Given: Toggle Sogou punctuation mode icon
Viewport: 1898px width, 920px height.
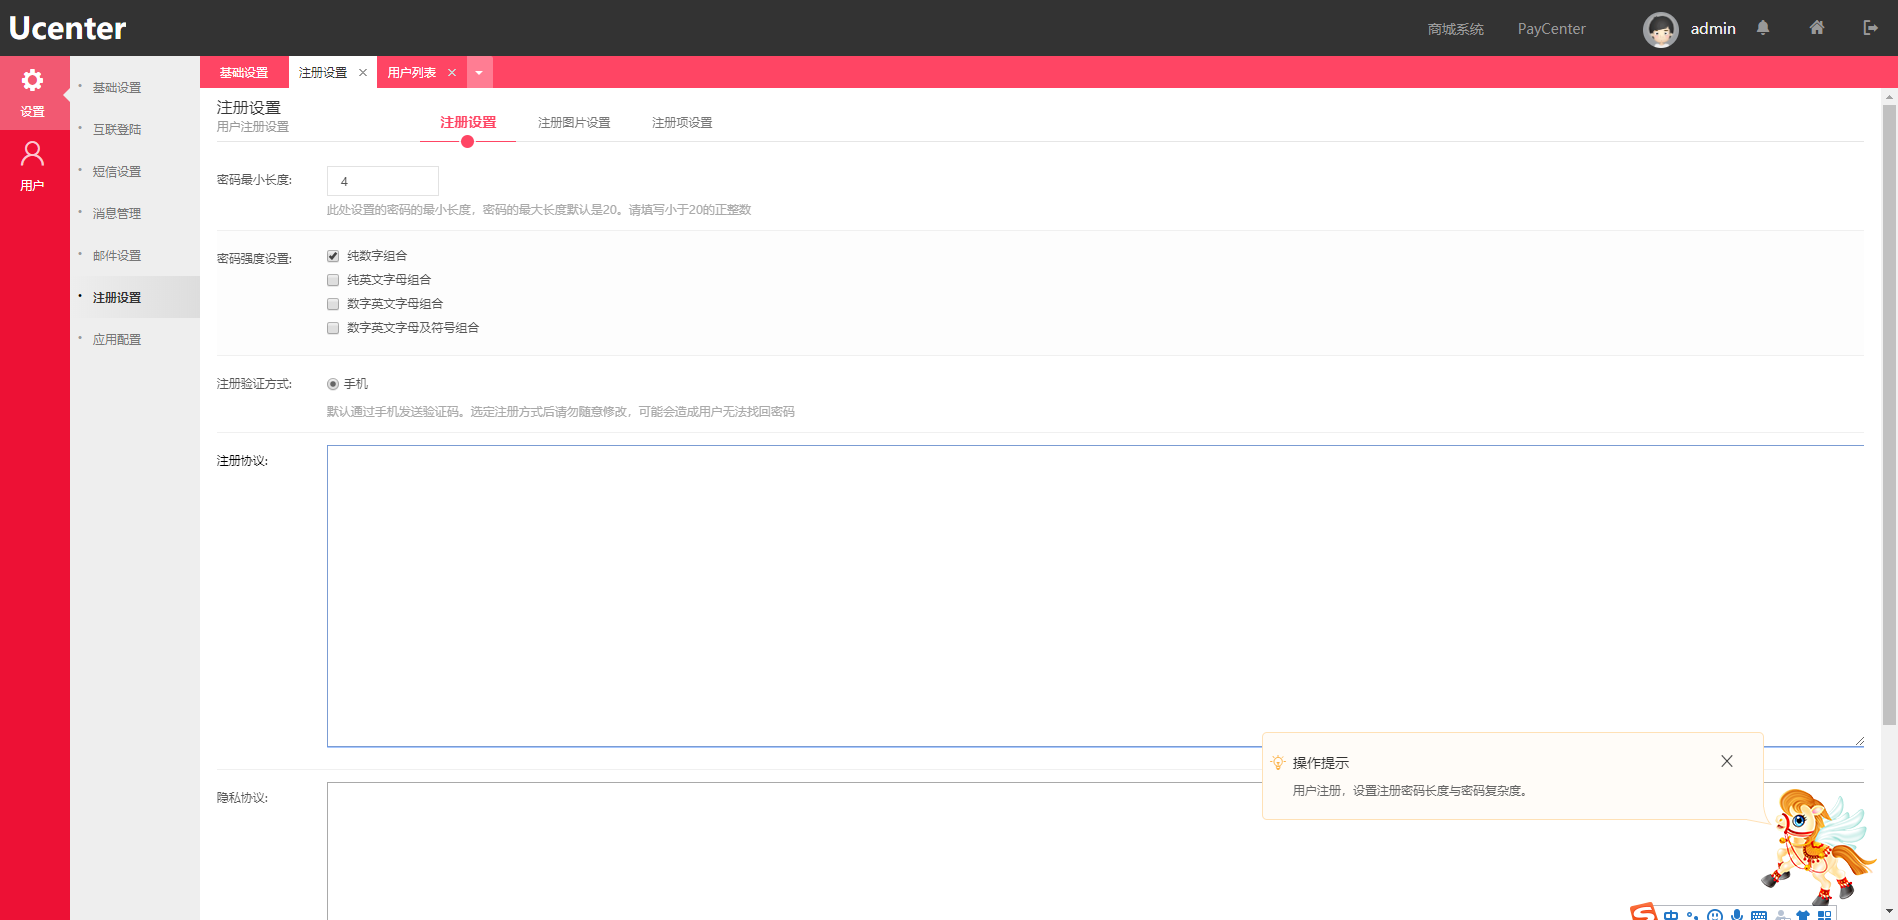Looking at the screenshot, I should (x=1692, y=915).
